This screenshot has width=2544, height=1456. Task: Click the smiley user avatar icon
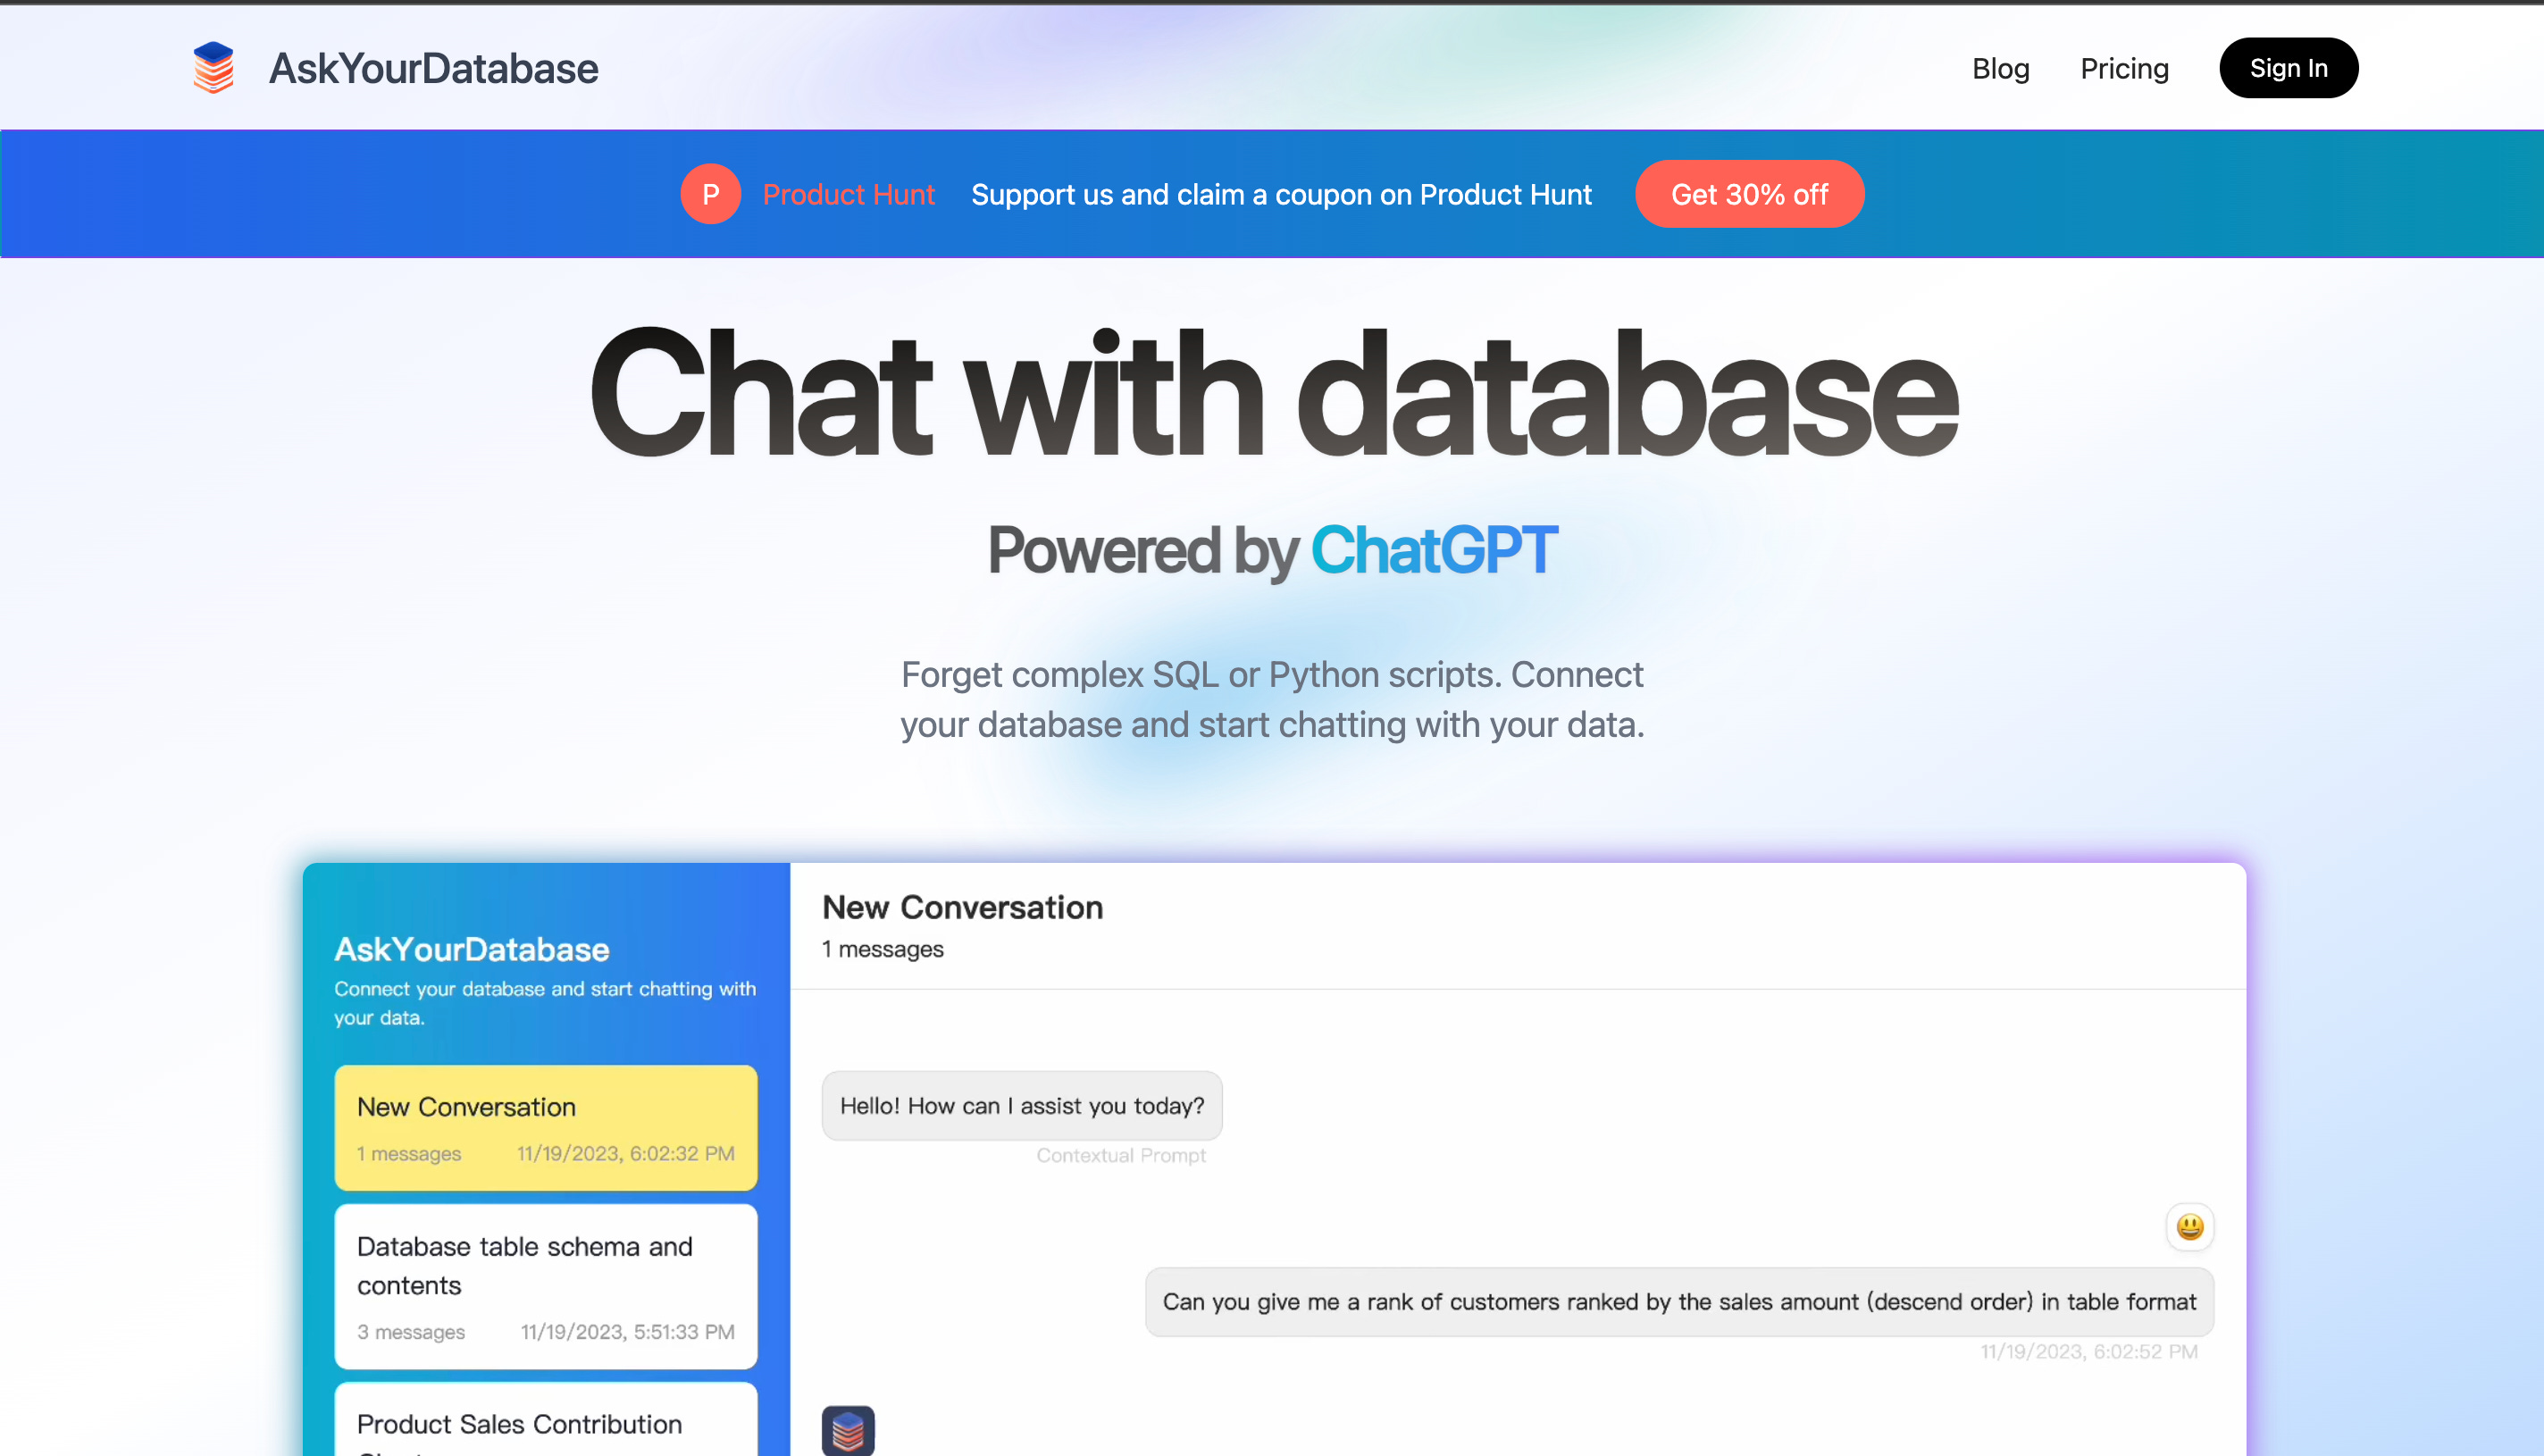point(2189,1226)
